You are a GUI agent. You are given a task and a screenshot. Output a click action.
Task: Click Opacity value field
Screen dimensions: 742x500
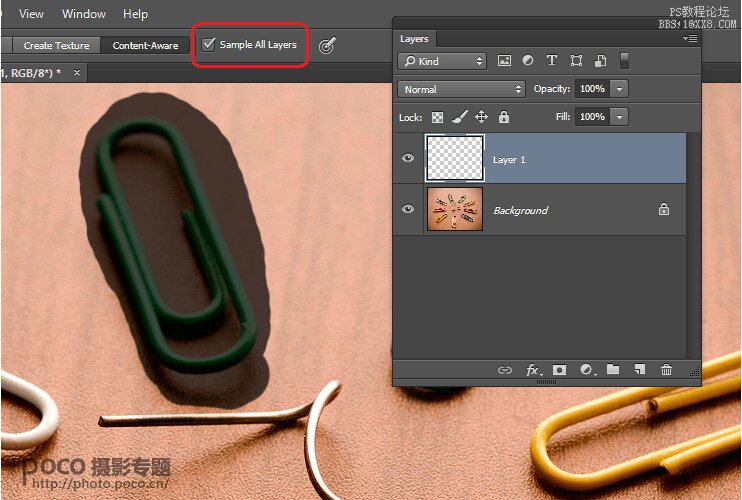[592, 89]
